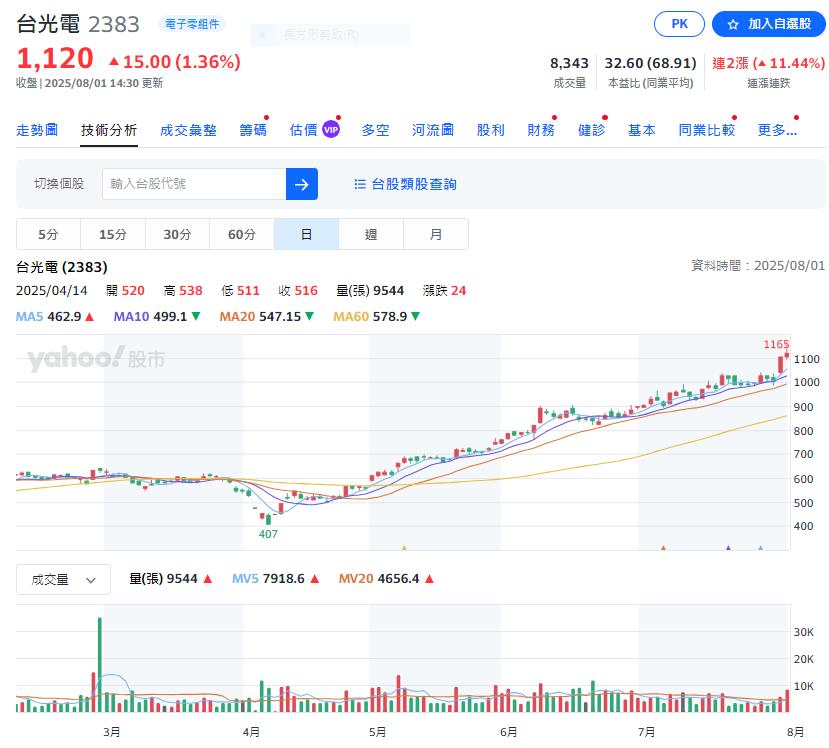The width and height of the screenshot is (829, 748).
Task: Open the 估價 tab
Action: pyautogui.click(x=303, y=130)
